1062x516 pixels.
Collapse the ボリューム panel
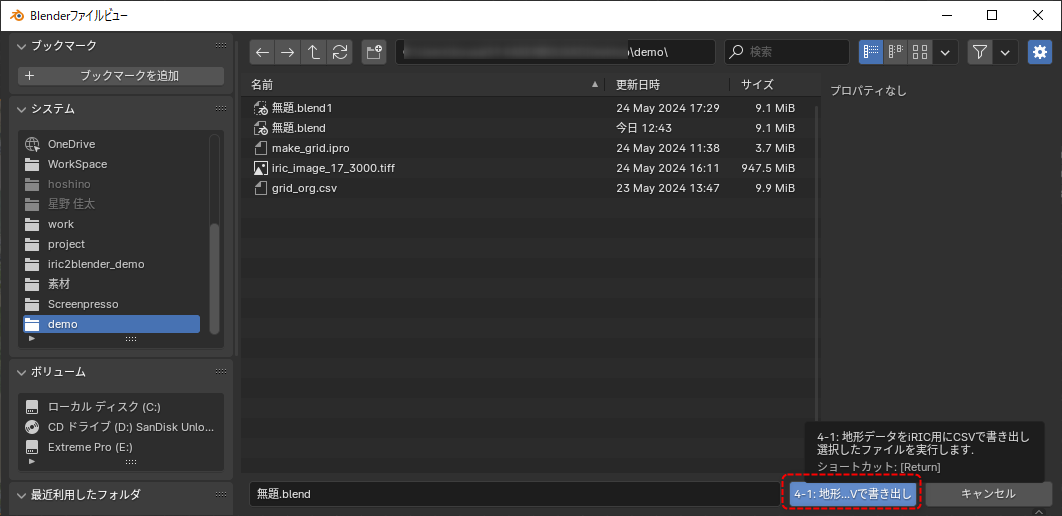[x=22, y=372]
